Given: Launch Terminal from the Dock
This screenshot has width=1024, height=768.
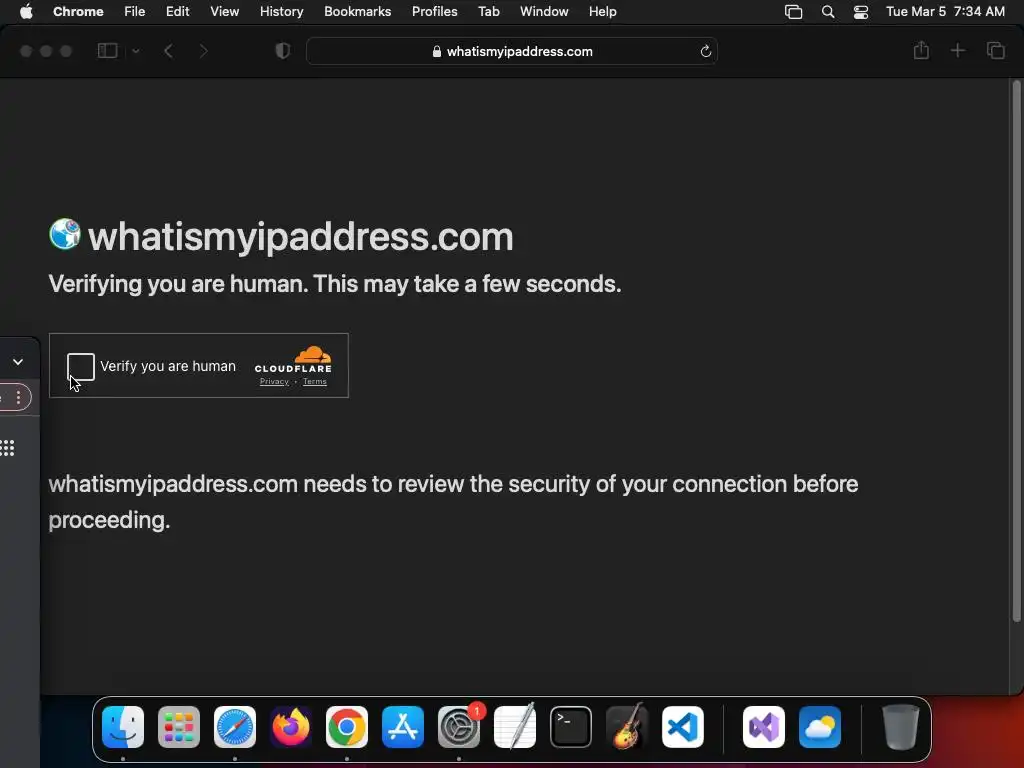Looking at the screenshot, I should pyautogui.click(x=571, y=727).
